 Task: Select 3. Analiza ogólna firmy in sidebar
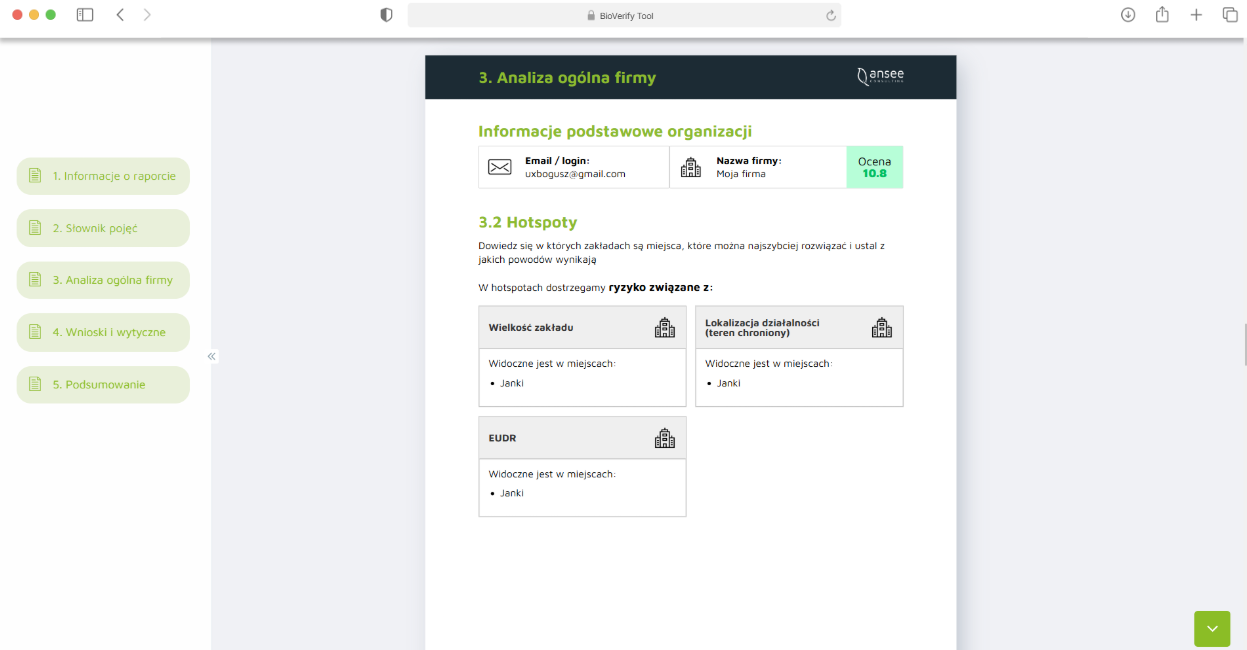coord(103,280)
